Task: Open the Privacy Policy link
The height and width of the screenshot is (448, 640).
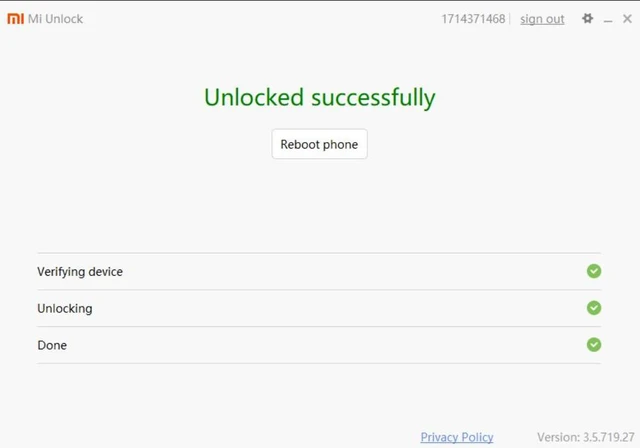Action: 457,437
